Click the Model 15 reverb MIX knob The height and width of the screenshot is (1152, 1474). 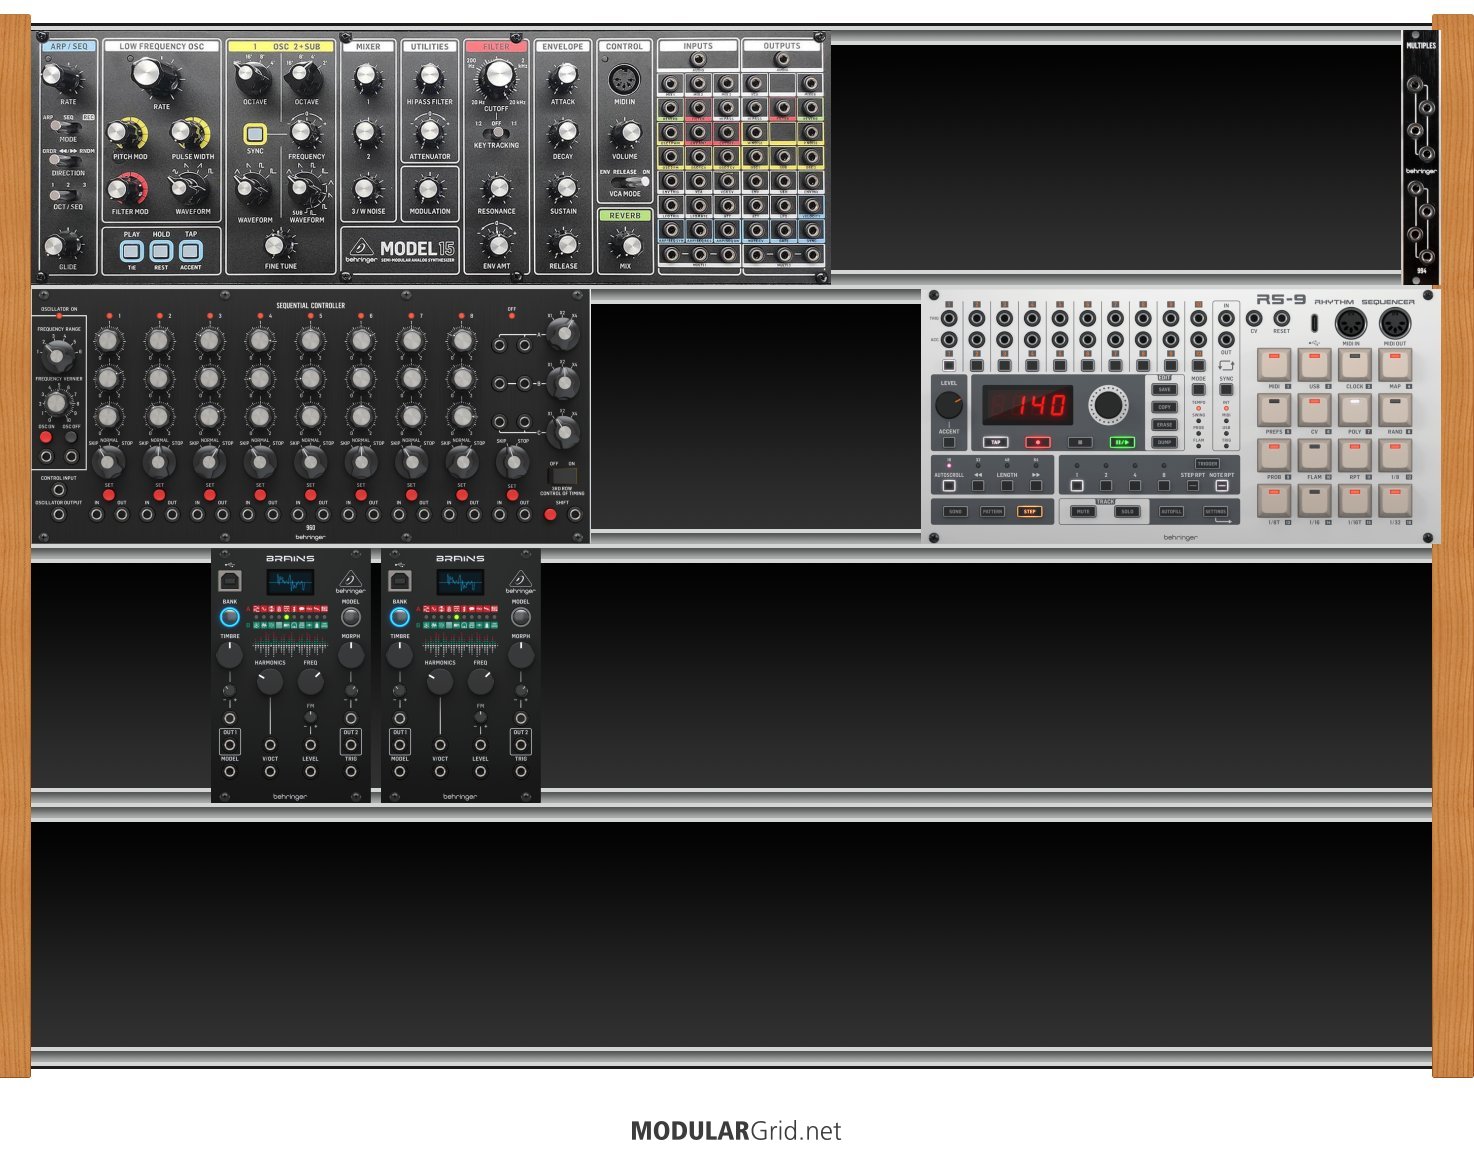pyautogui.click(x=626, y=245)
